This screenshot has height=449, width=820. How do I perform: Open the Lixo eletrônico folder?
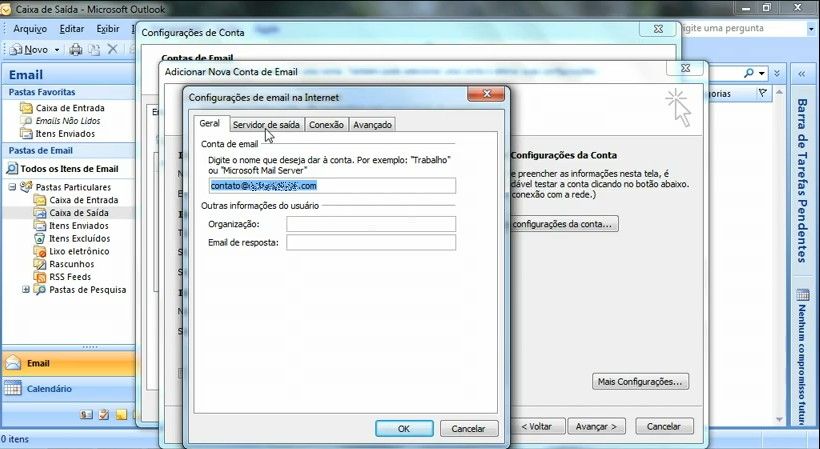78,251
